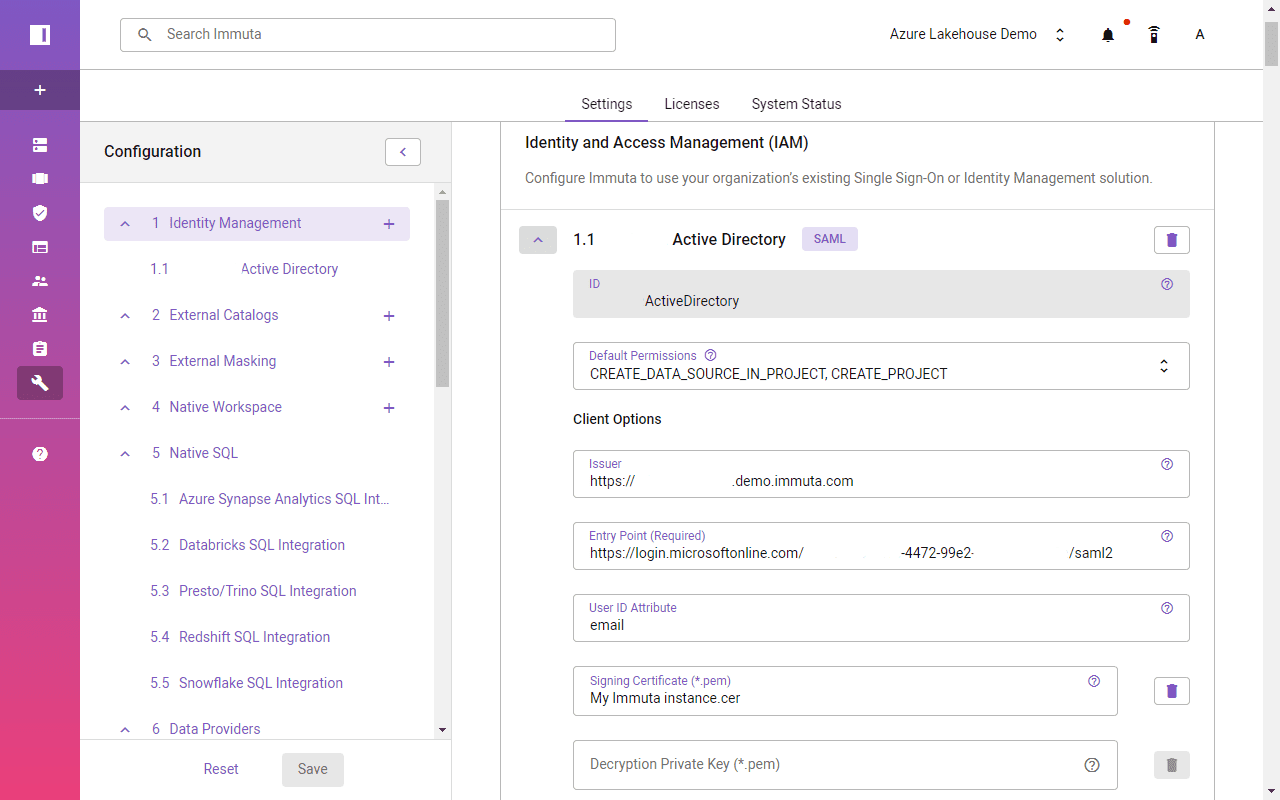
Task: Open the Audit clipboard icon
Action: [x=40, y=349]
